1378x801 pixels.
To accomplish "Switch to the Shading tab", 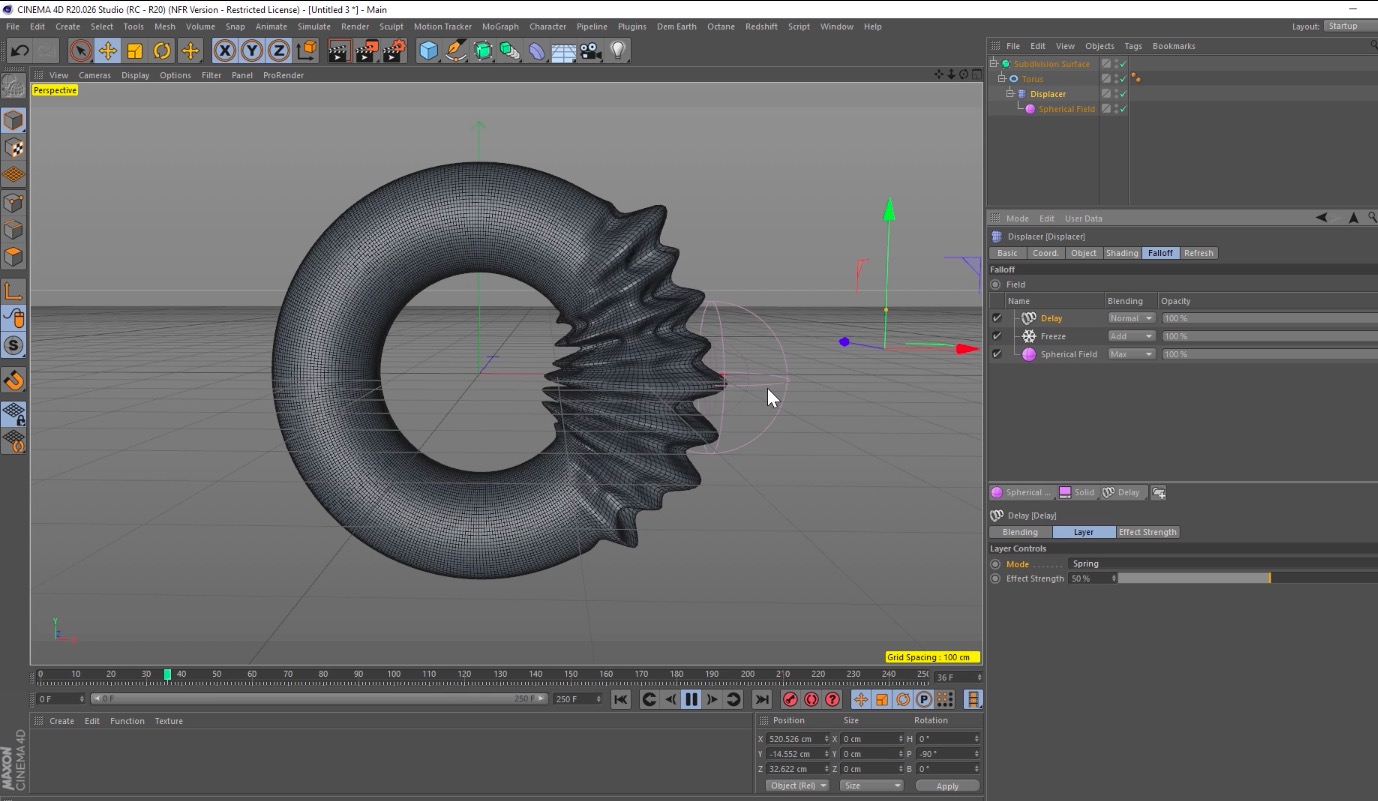I will [x=1121, y=253].
